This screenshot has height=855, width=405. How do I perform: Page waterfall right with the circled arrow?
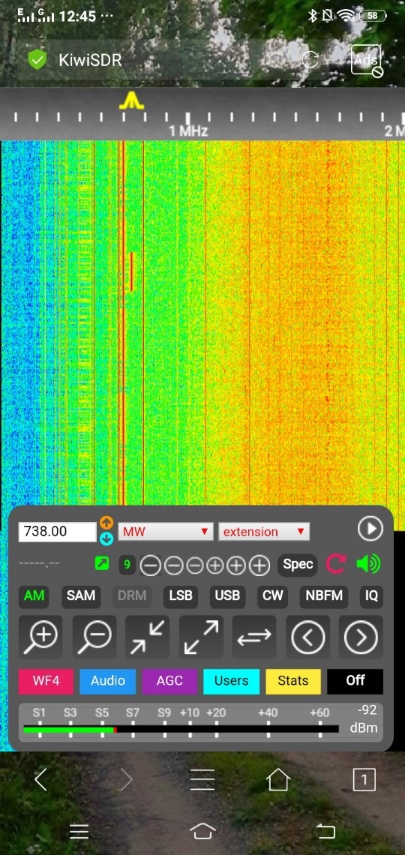tap(361, 637)
